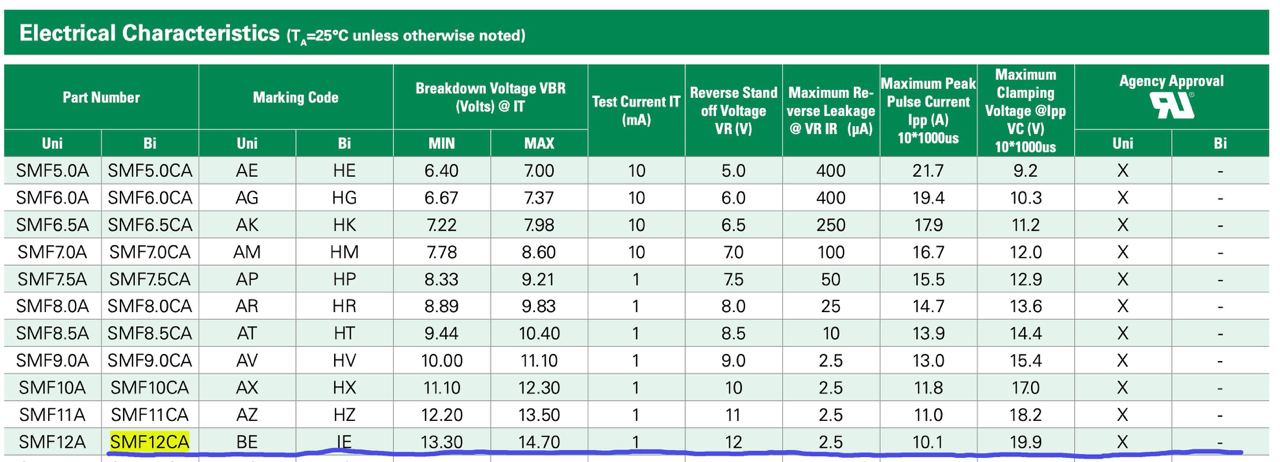Click the Maximum Reverse Leakage header
The width and height of the screenshot is (1280, 462).
point(830,110)
